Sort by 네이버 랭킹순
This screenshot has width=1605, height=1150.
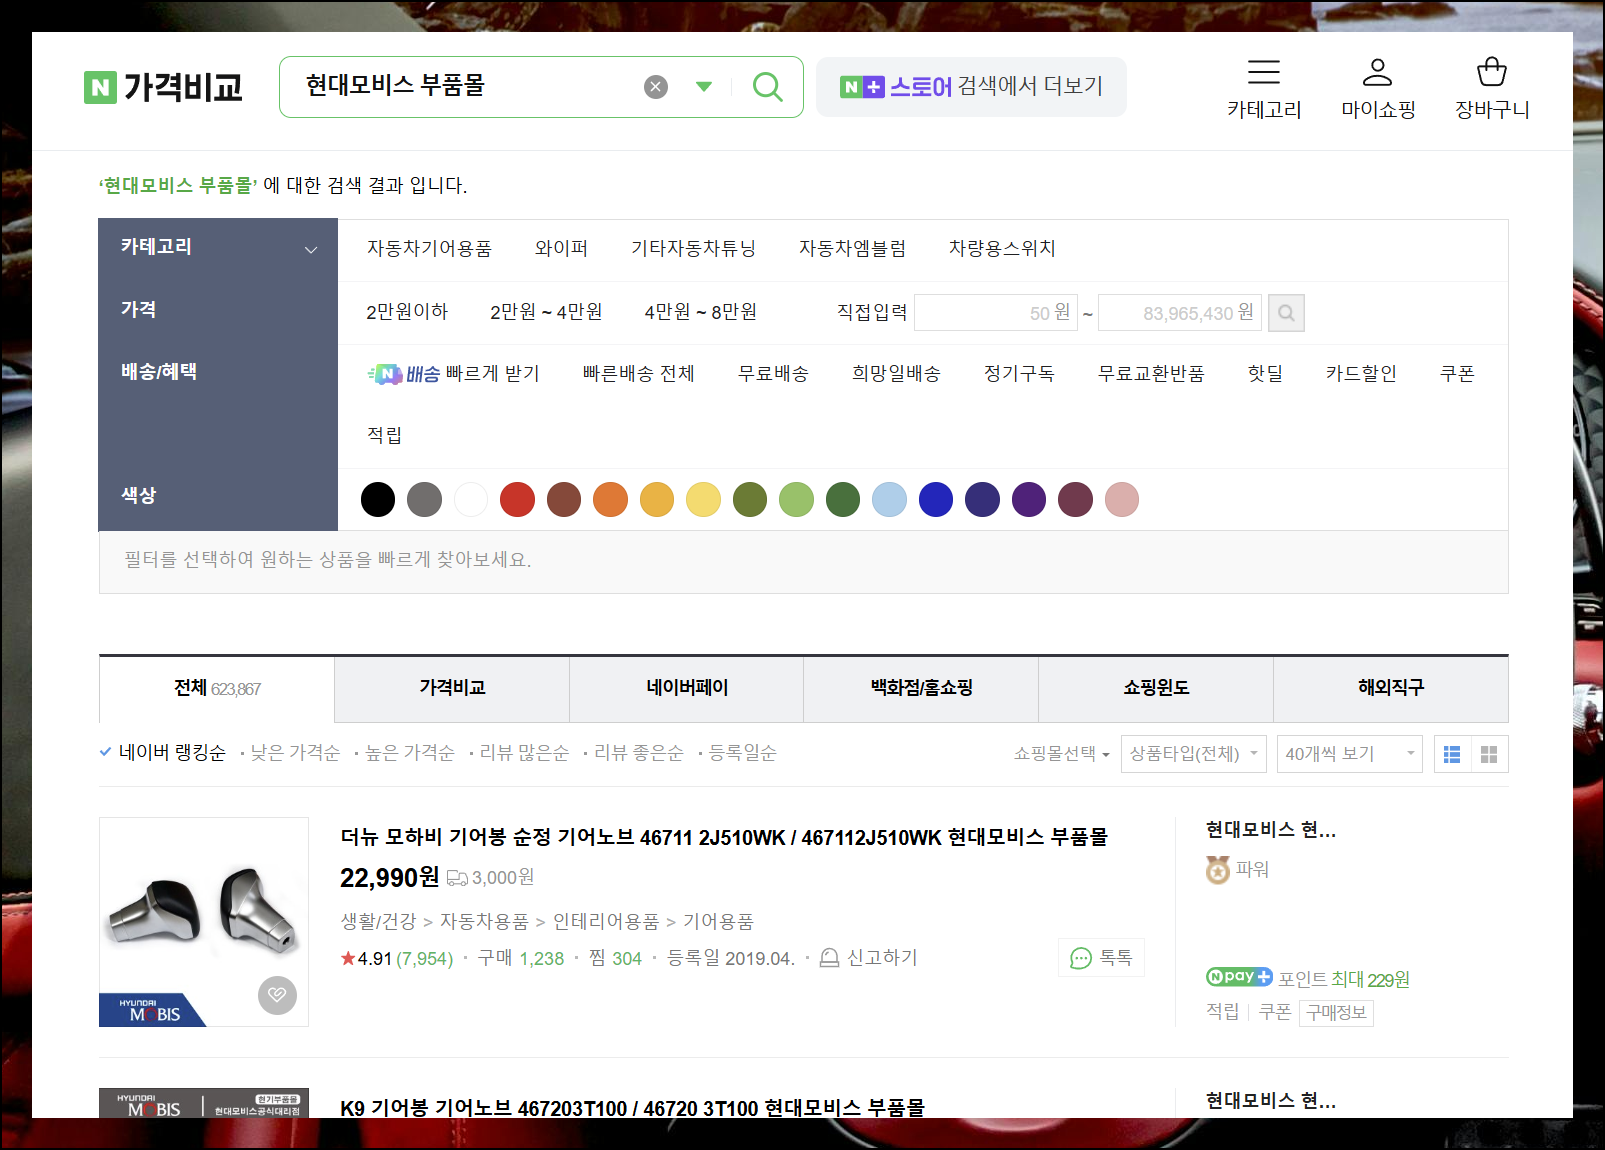pyautogui.click(x=172, y=753)
